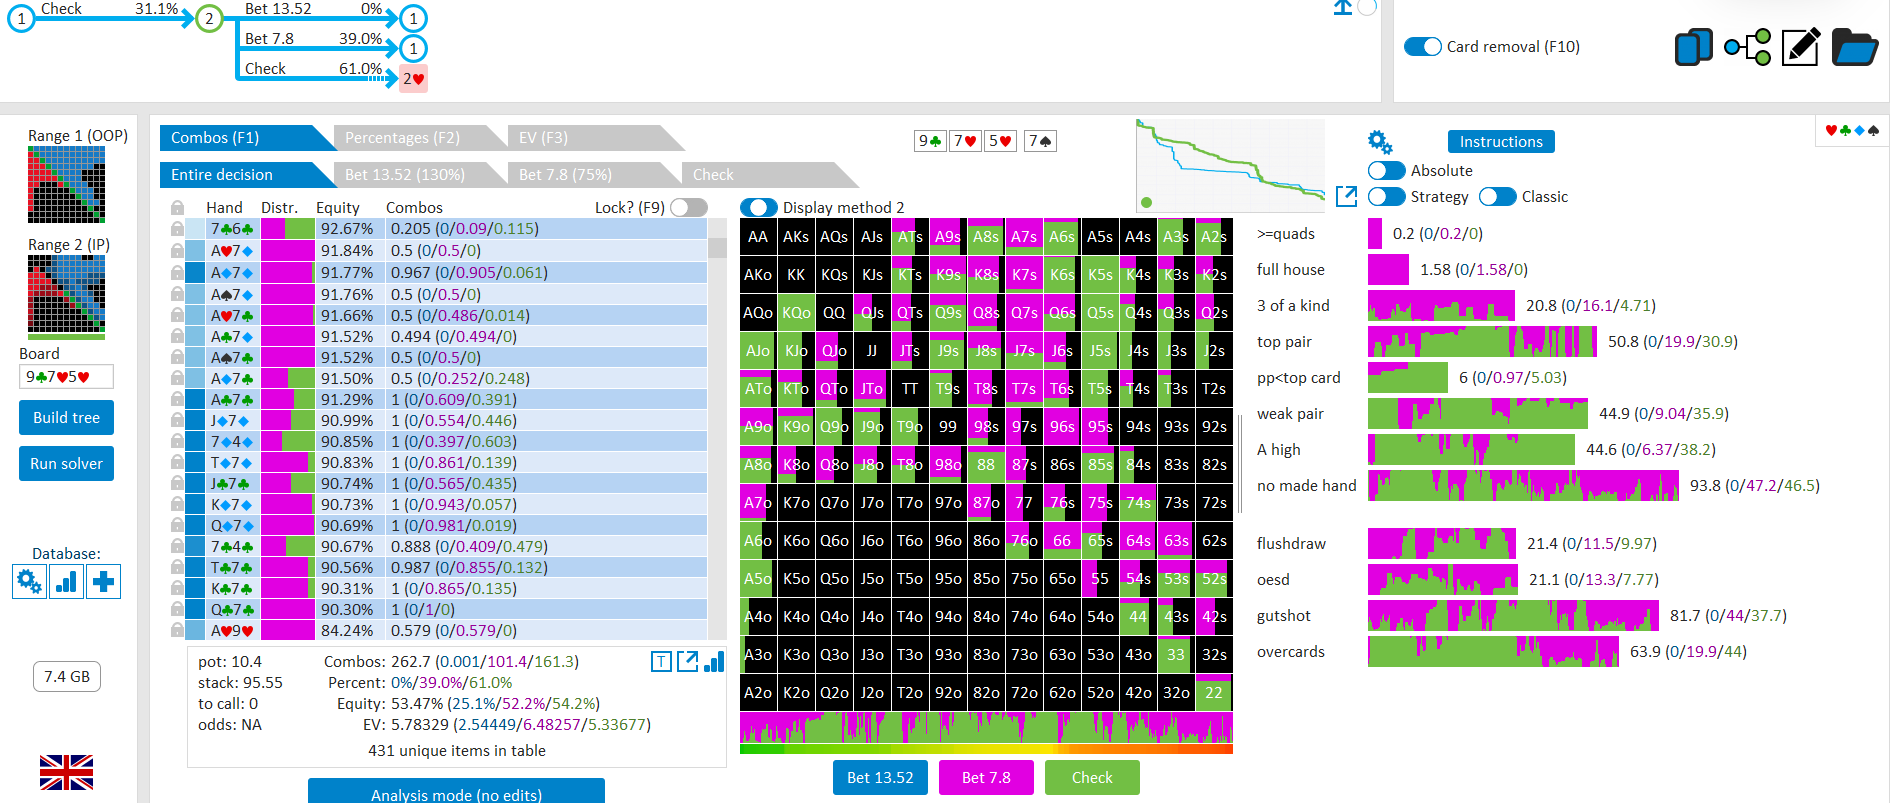Lock the 7♣6♣ hand row
Viewport: 1890px width, 803px height.
click(177, 229)
